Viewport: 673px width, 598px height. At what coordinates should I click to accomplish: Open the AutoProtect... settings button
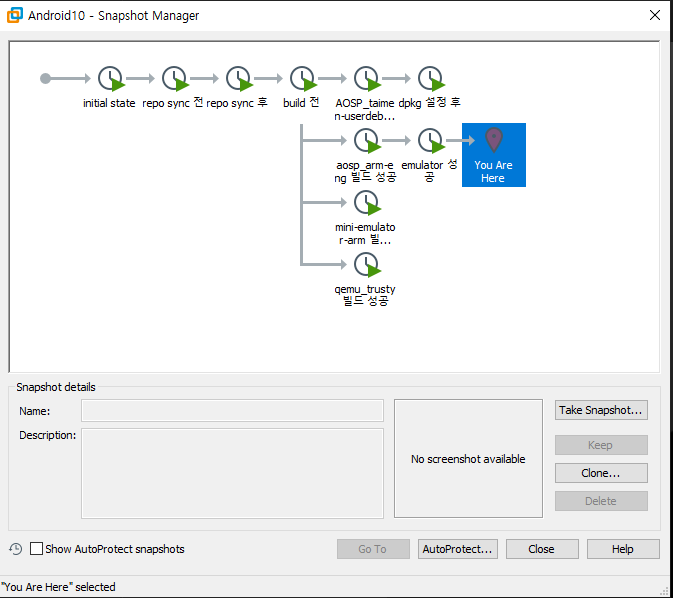pos(458,549)
